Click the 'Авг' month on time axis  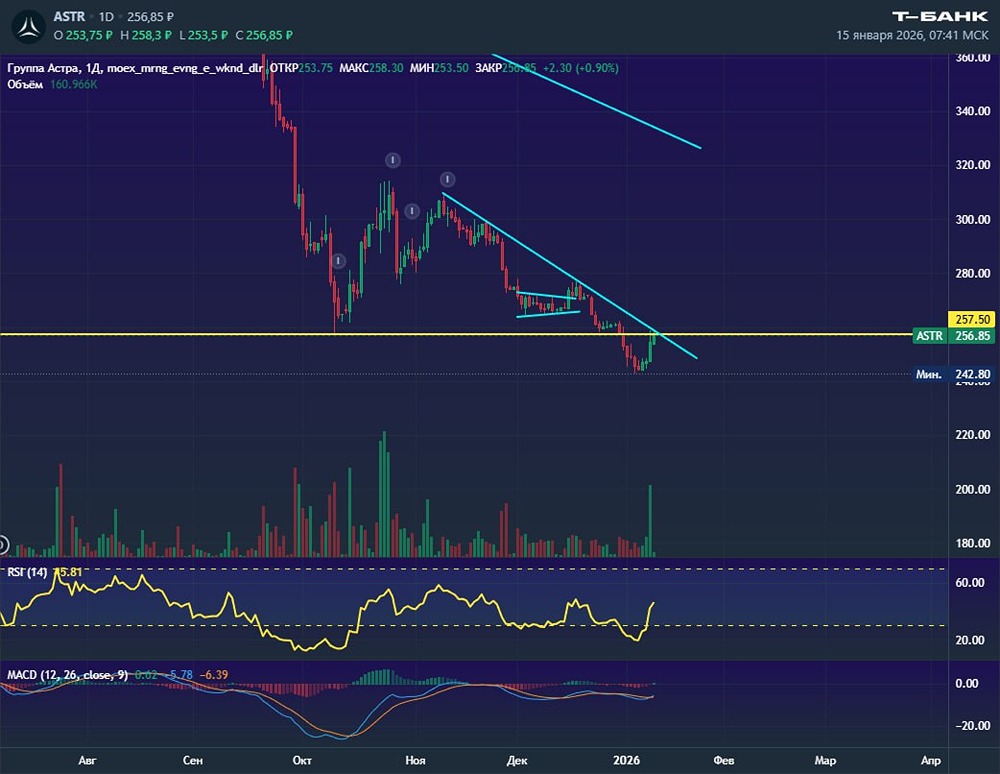87,760
